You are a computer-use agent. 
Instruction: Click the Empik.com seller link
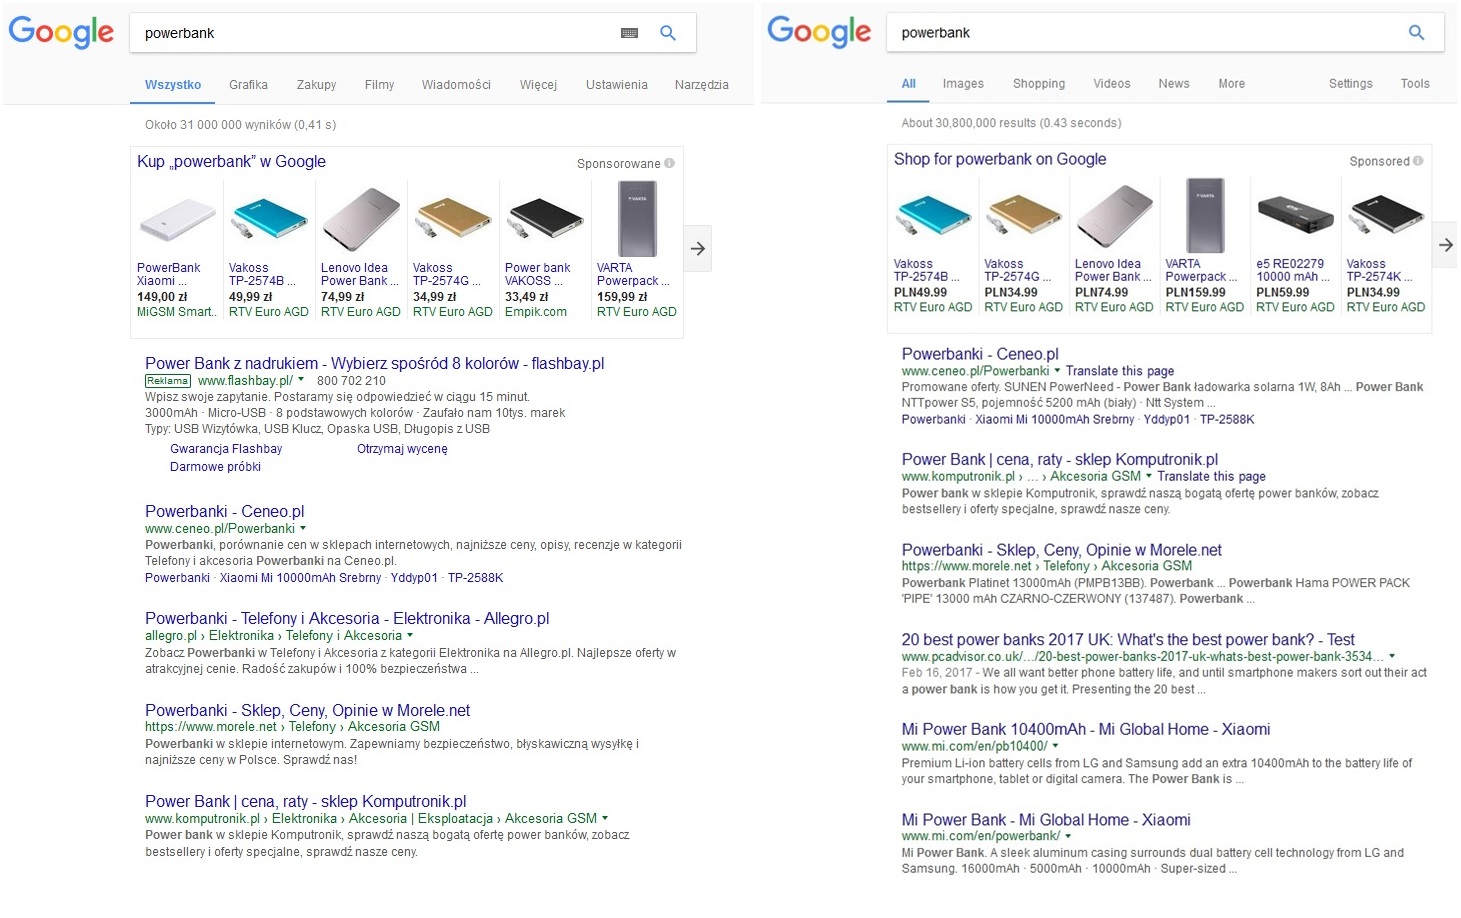(x=535, y=312)
